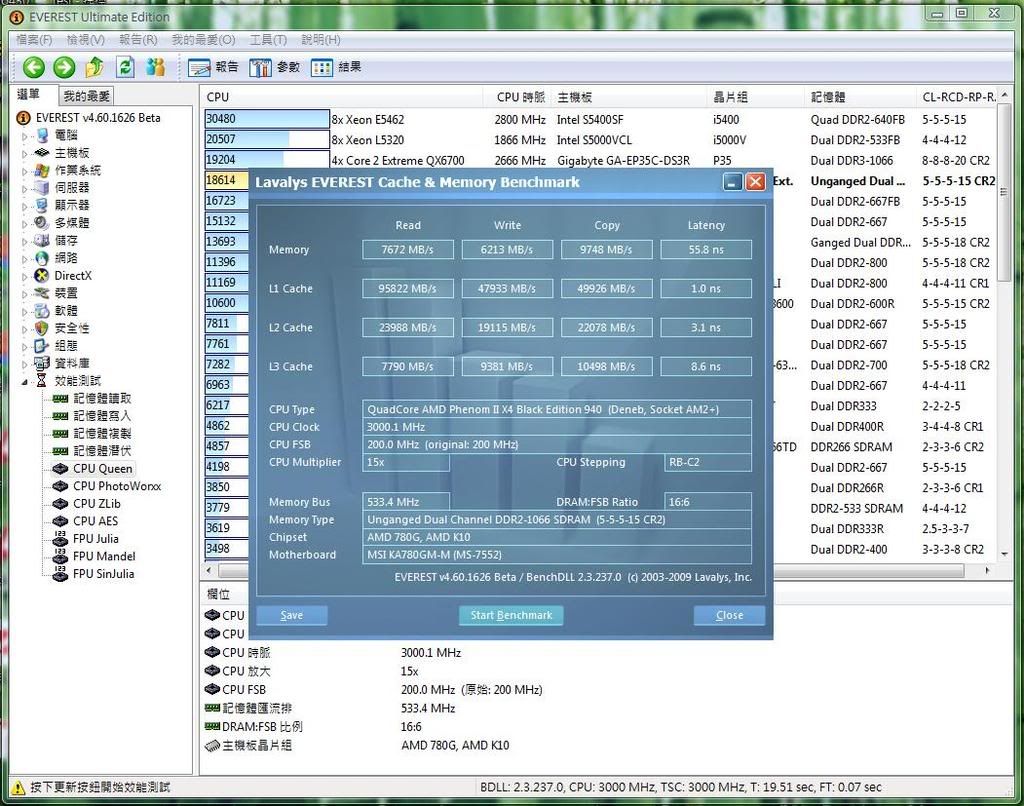The image size is (1024, 806).
Task: Open the 參數 parameters toolbar button
Action: [274, 67]
